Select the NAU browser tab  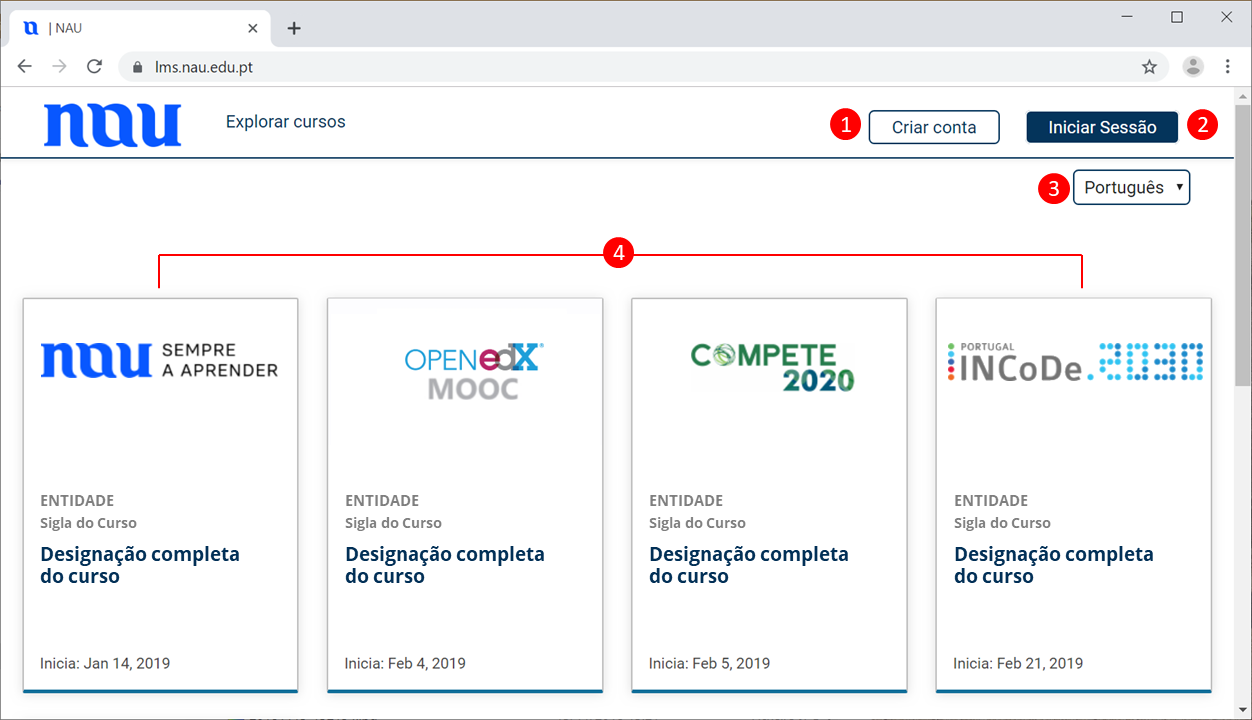click(x=130, y=28)
